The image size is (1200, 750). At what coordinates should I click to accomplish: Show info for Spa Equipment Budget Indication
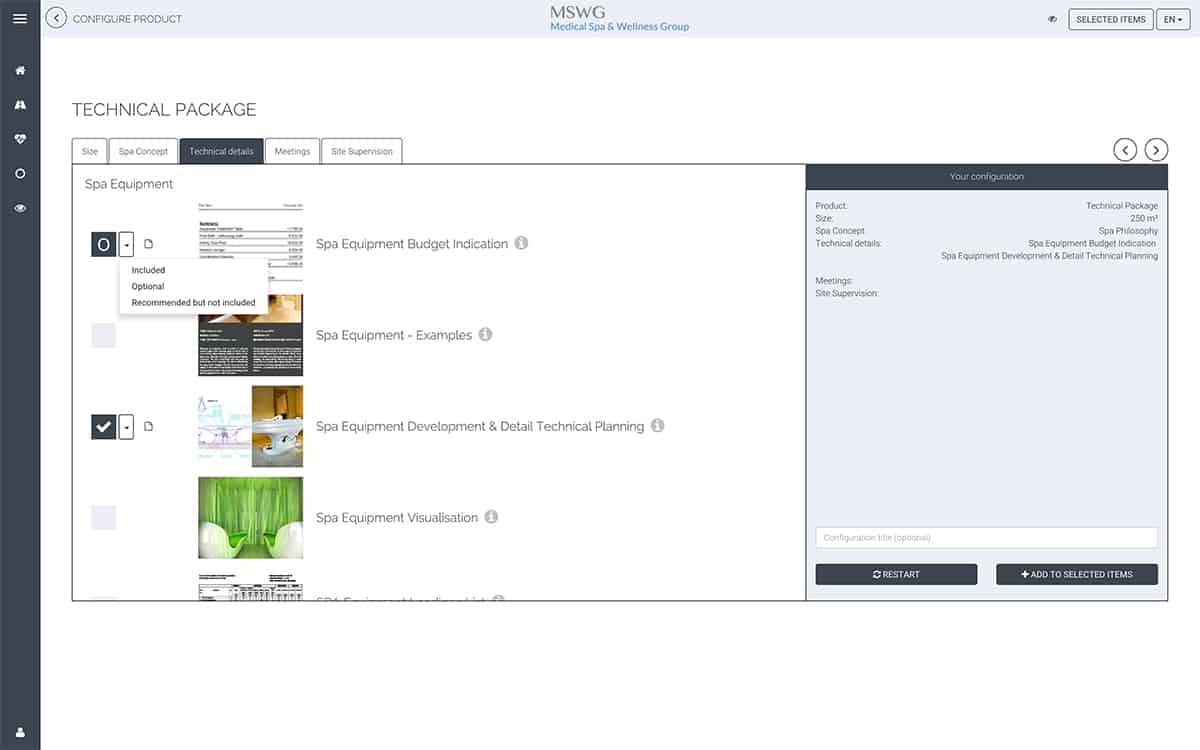(x=521, y=243)
